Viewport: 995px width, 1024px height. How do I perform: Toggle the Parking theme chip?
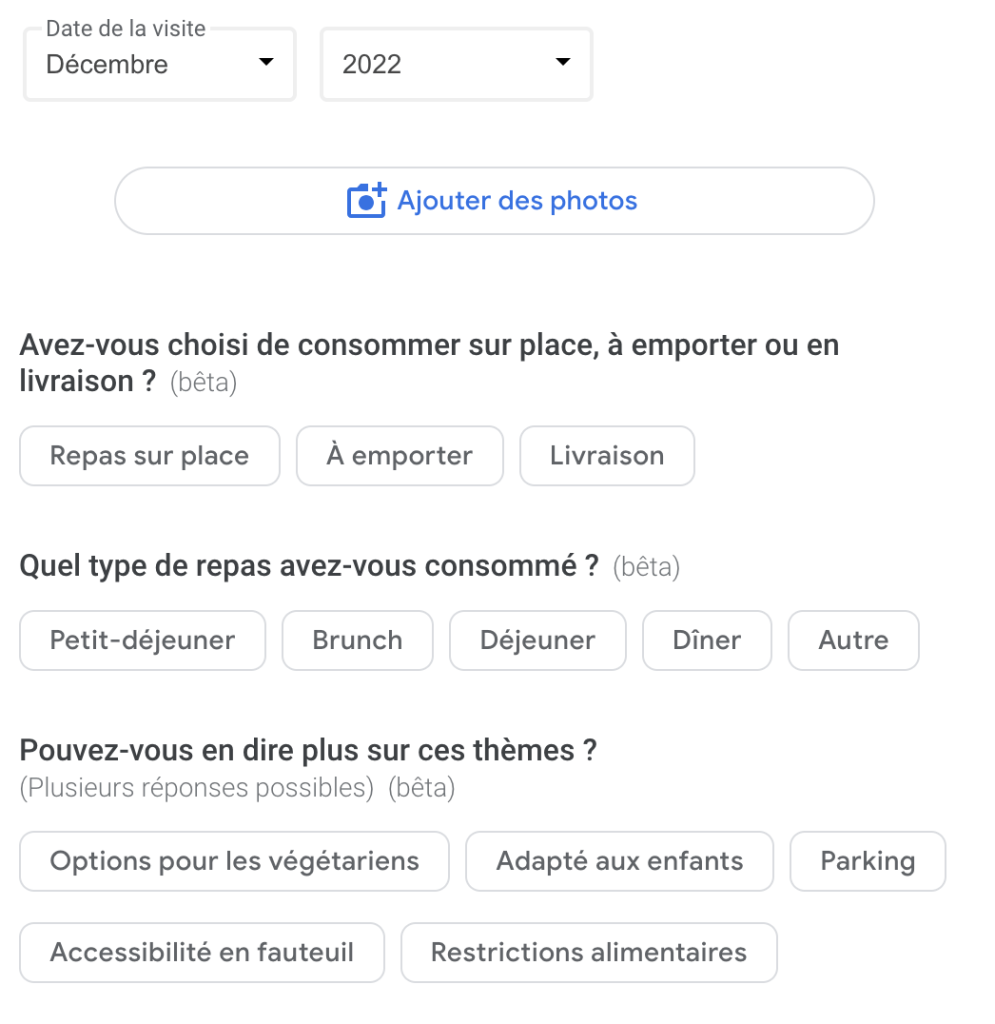(868, 861)
